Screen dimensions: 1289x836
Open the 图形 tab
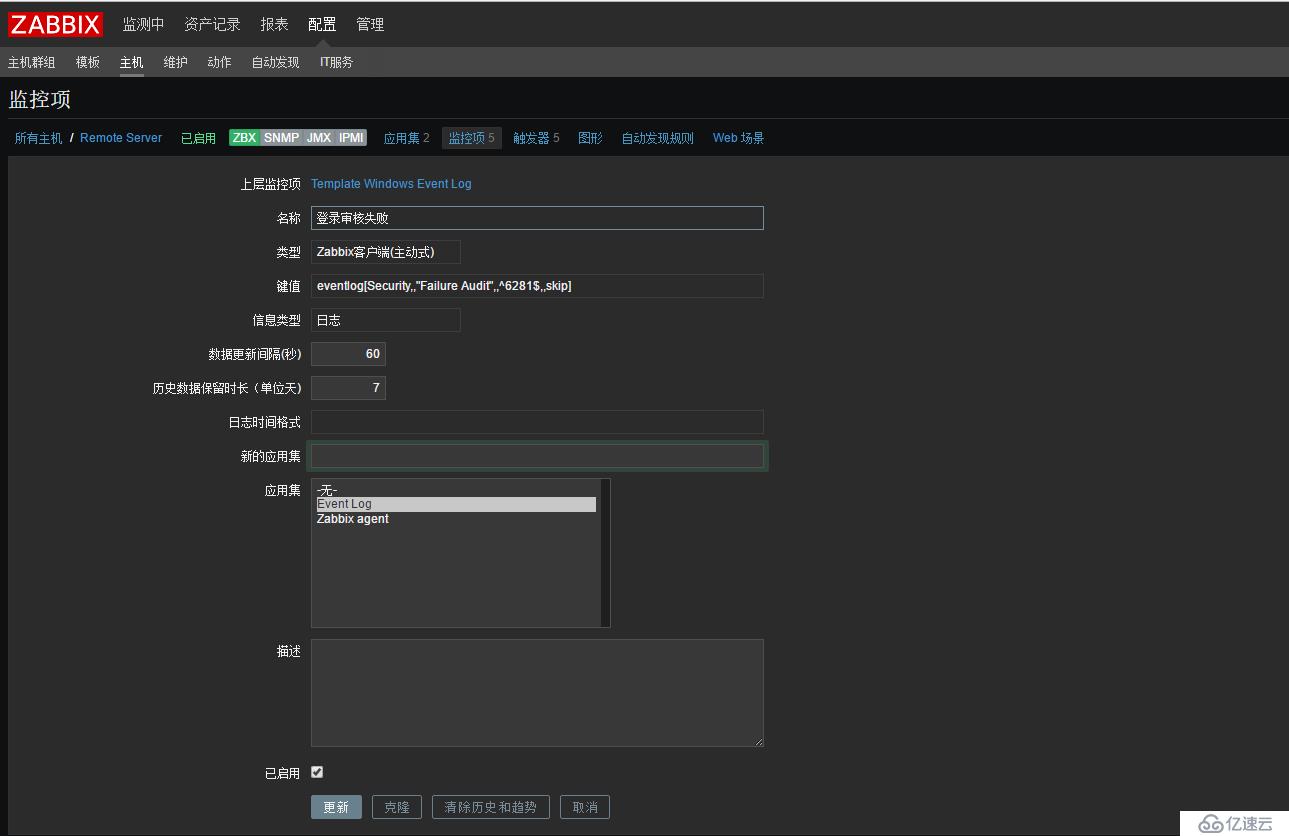coord(590,138)
